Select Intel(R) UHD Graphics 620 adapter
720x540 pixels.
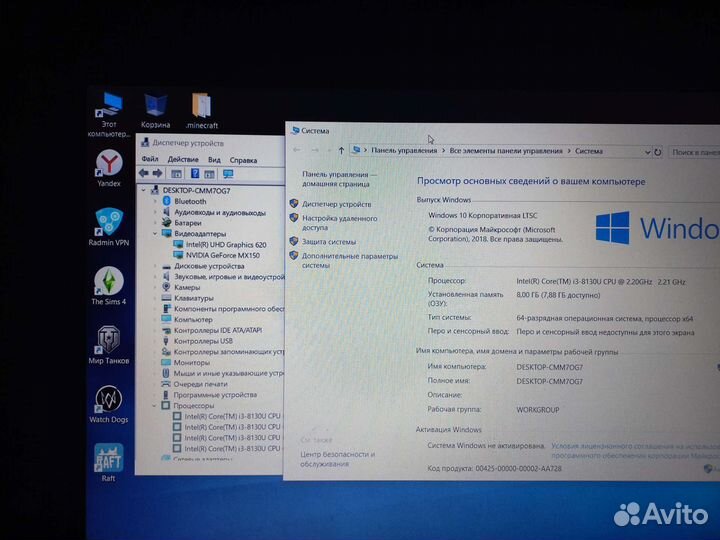(x=226, y=245)
